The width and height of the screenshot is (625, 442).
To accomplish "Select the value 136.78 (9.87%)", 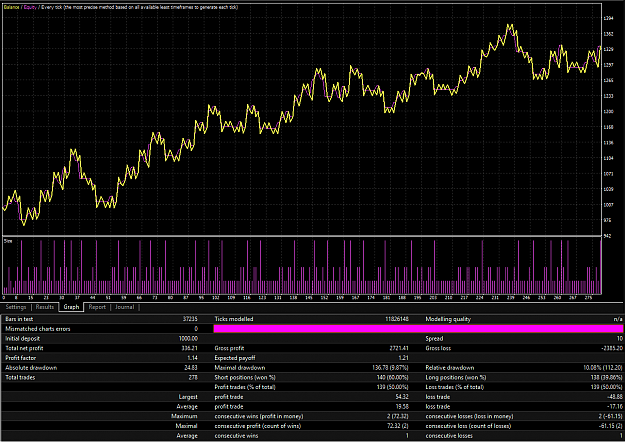I will [x=390, y=367].
